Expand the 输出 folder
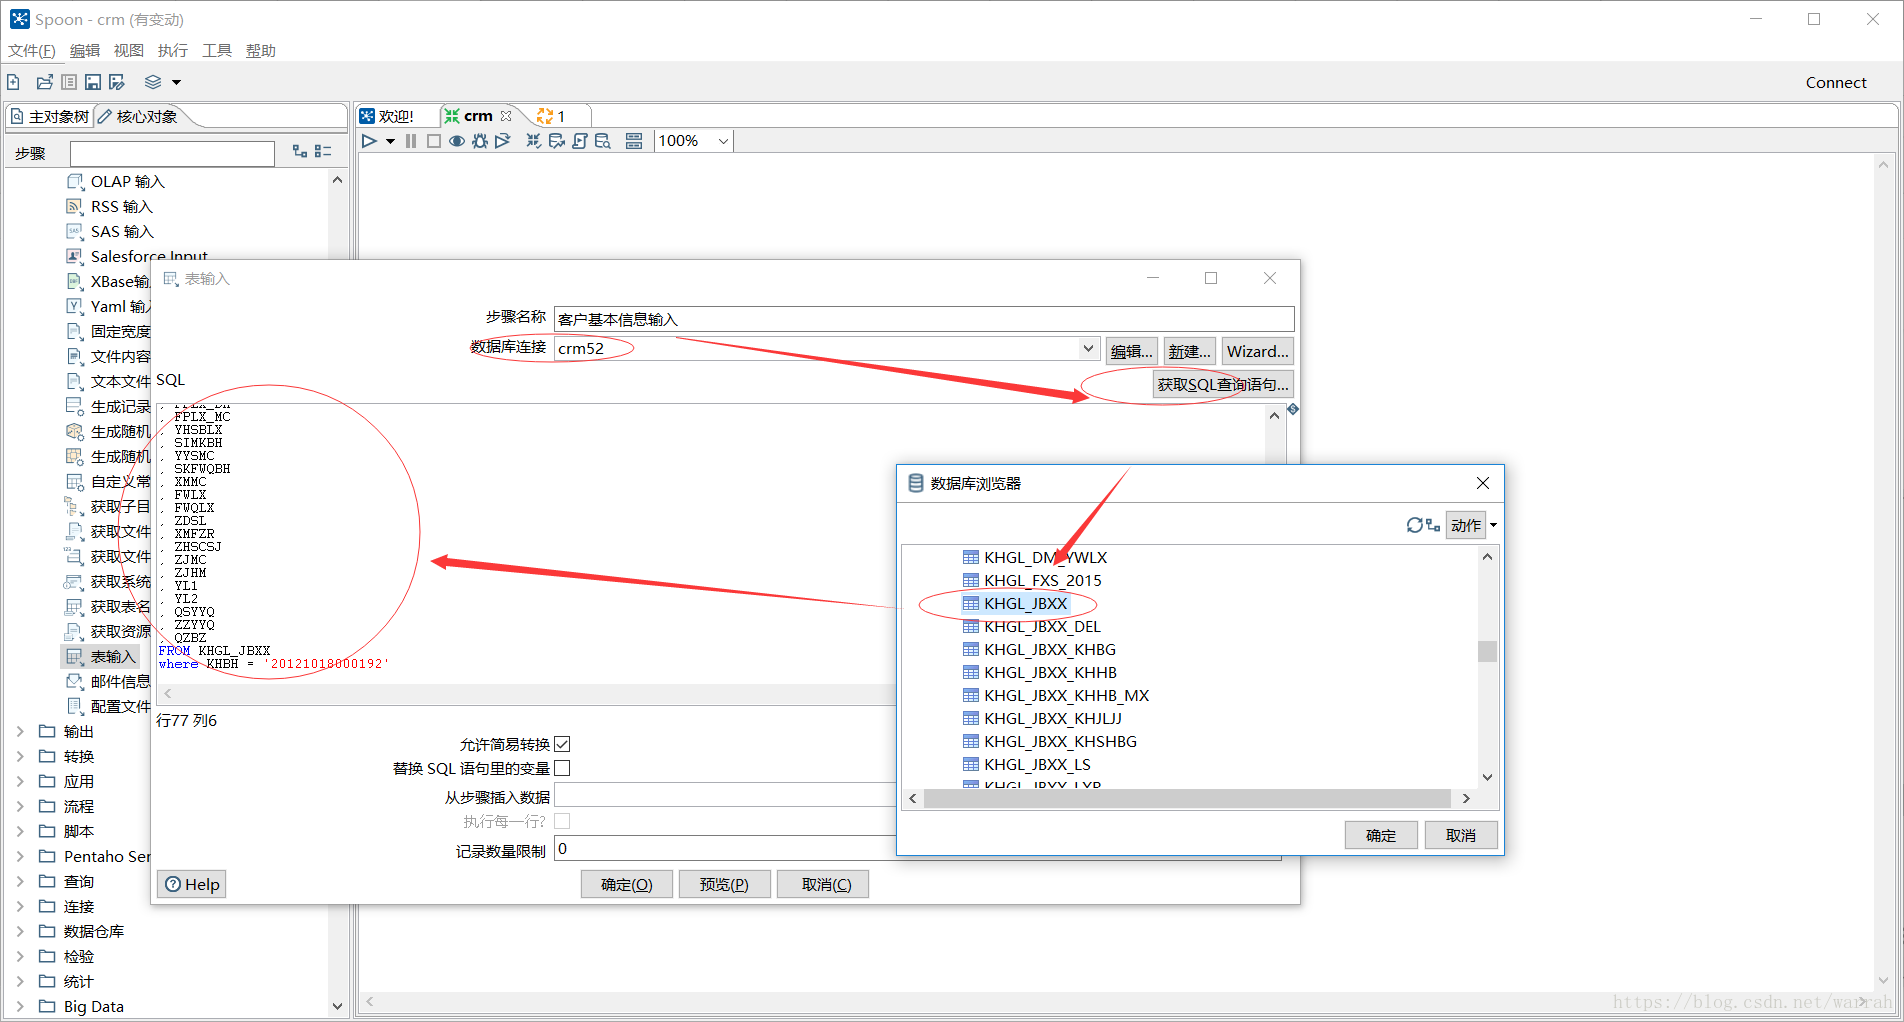Viewport: 1904px width, 1022px height. [x=20, y=731]
